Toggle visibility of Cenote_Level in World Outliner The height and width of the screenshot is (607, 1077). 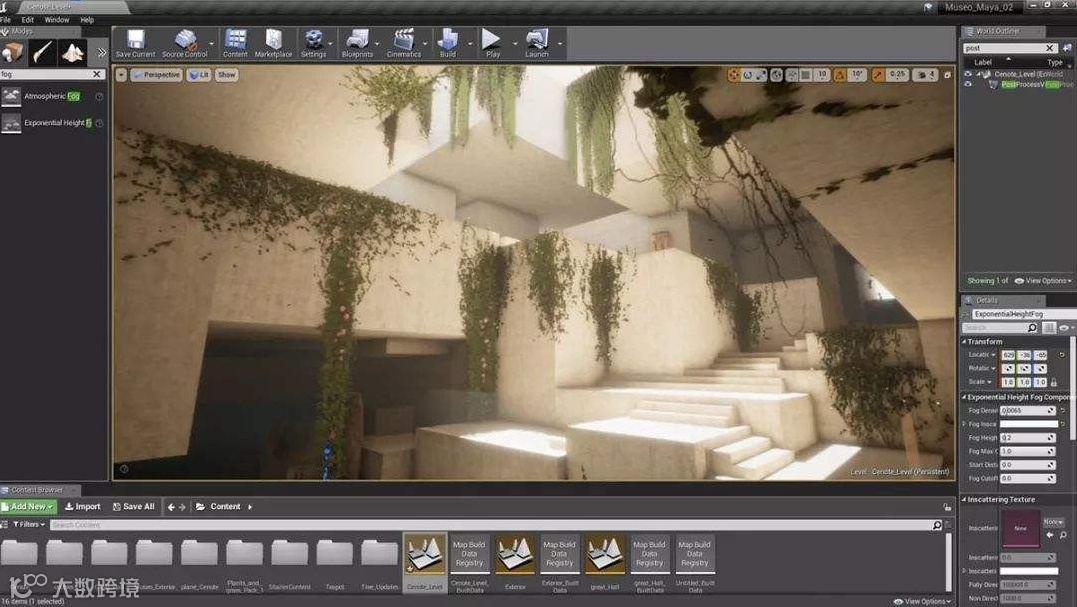click(967, 74)
